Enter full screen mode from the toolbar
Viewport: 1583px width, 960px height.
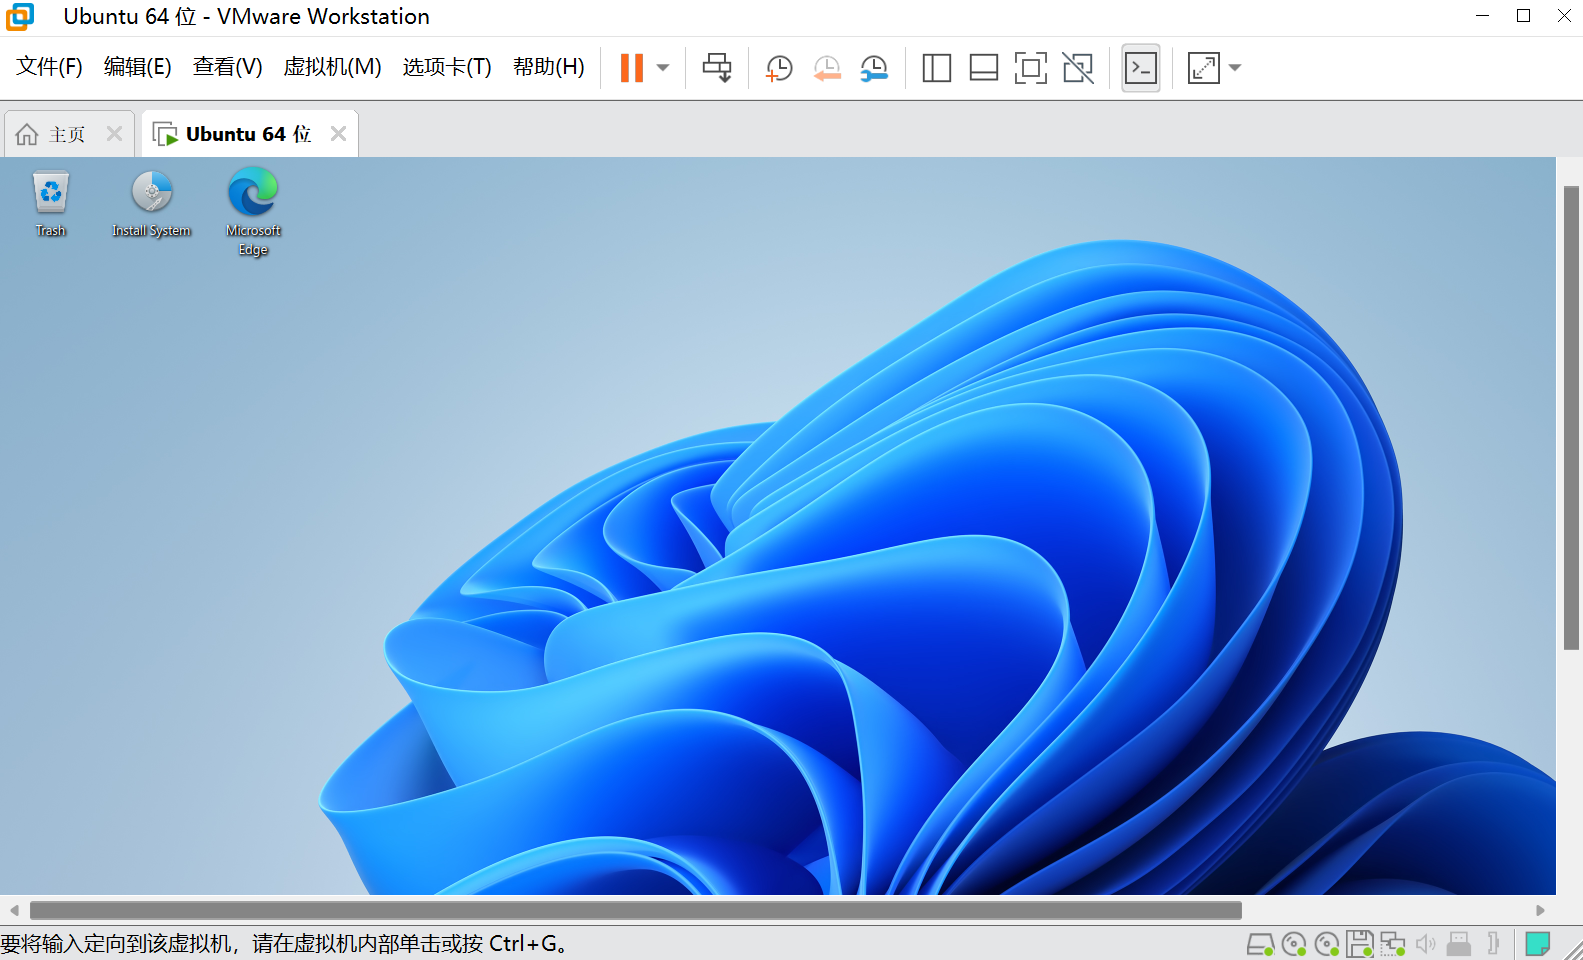pos(1030,68)
